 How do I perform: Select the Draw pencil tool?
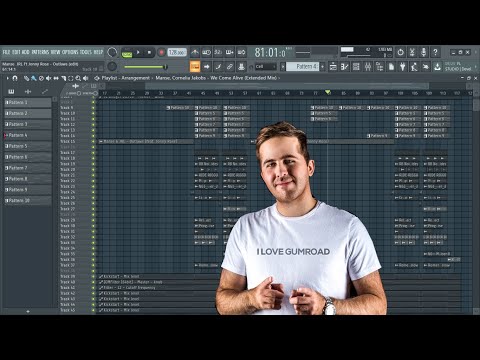(26, 78)
